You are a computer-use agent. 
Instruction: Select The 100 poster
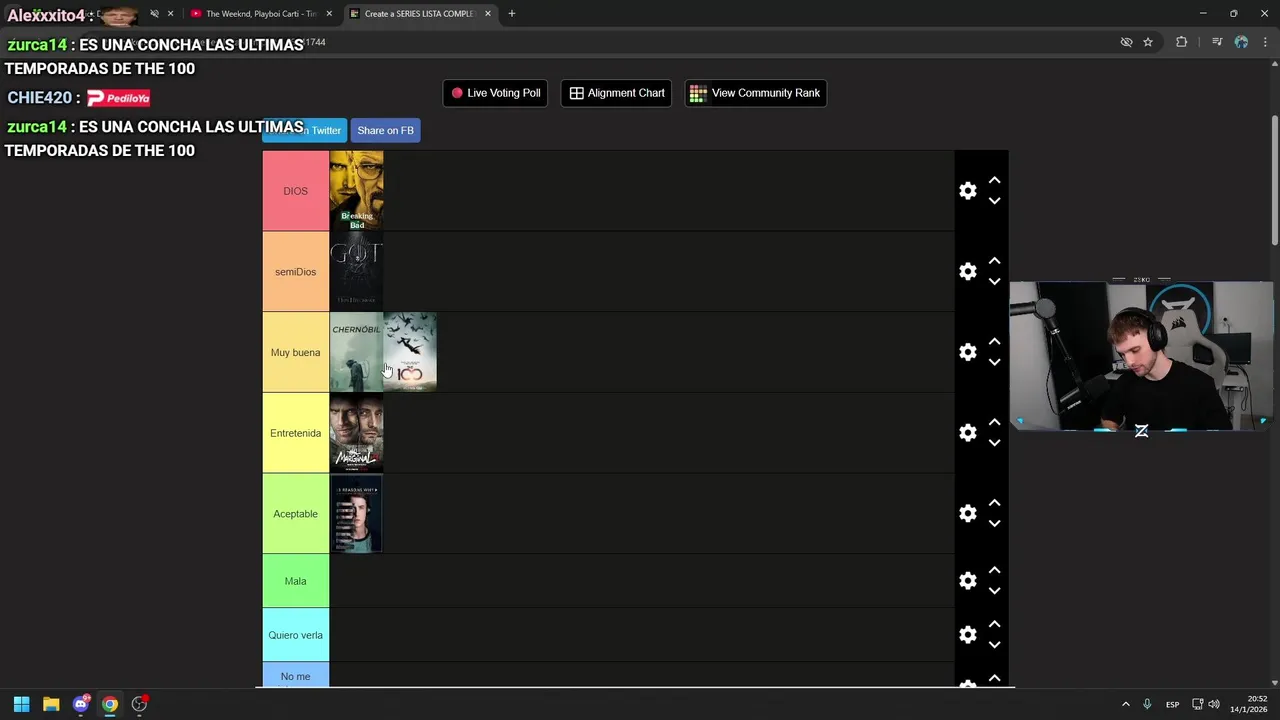pos(410,352)
